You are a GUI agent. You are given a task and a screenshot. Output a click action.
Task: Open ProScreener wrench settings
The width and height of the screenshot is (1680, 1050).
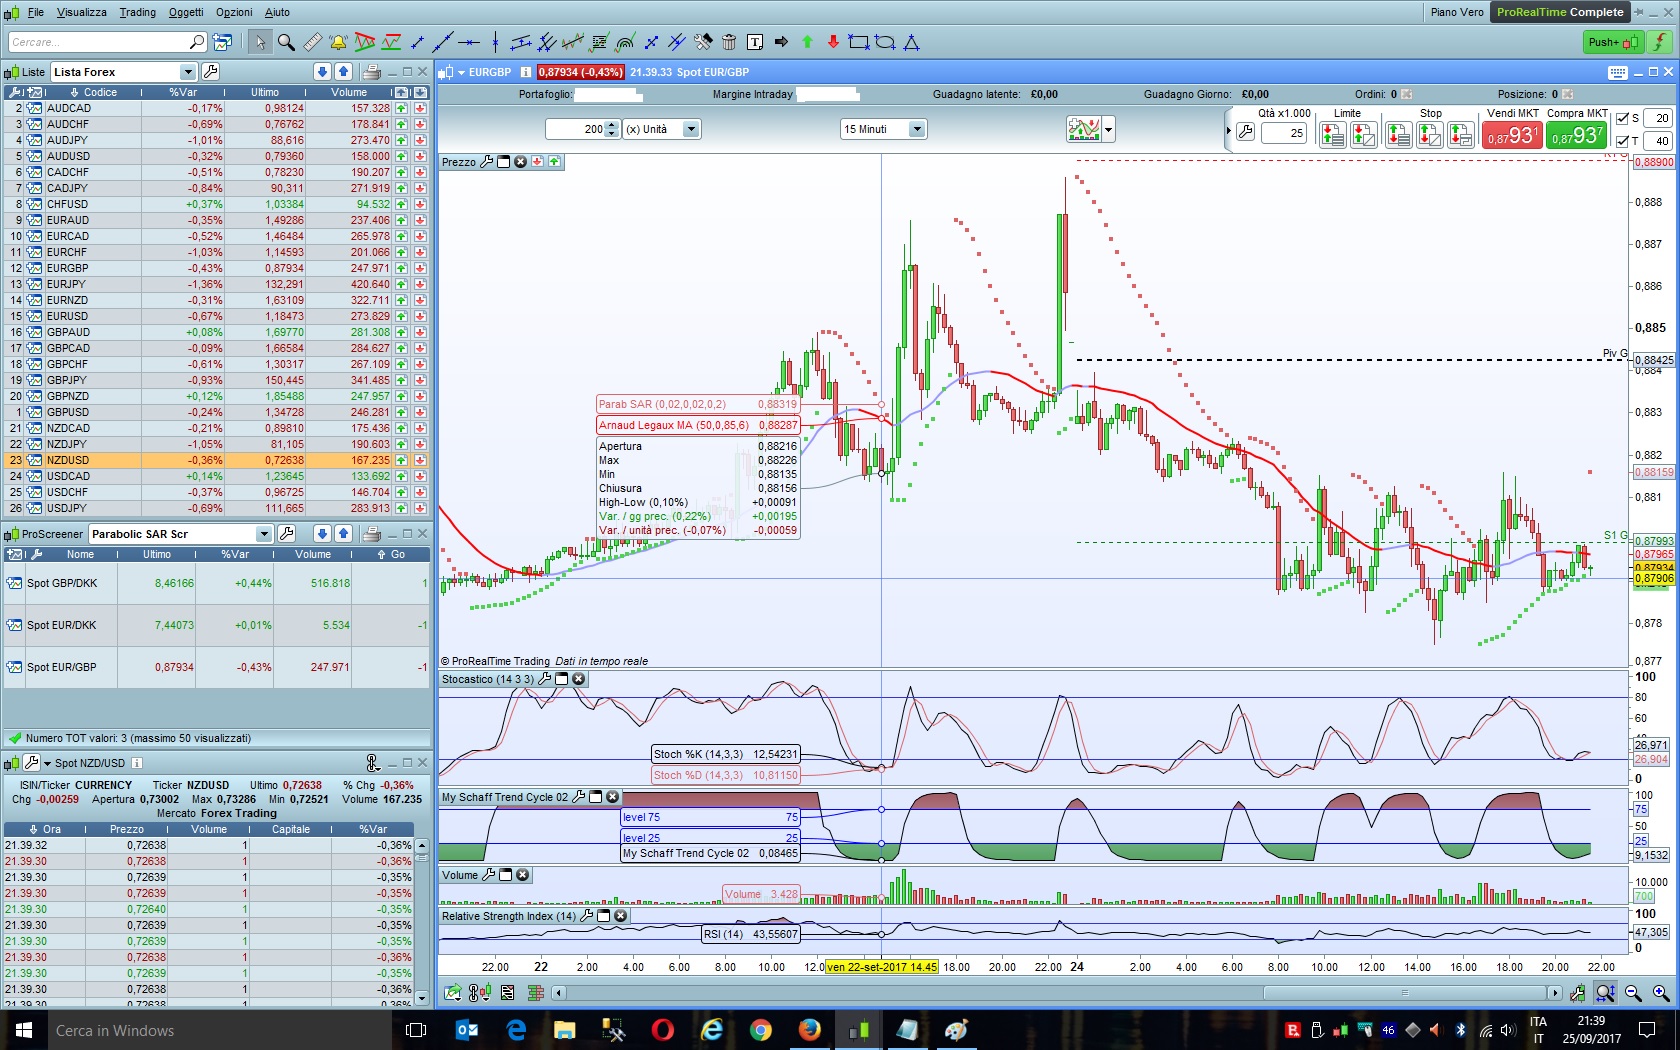pos(286,534)
